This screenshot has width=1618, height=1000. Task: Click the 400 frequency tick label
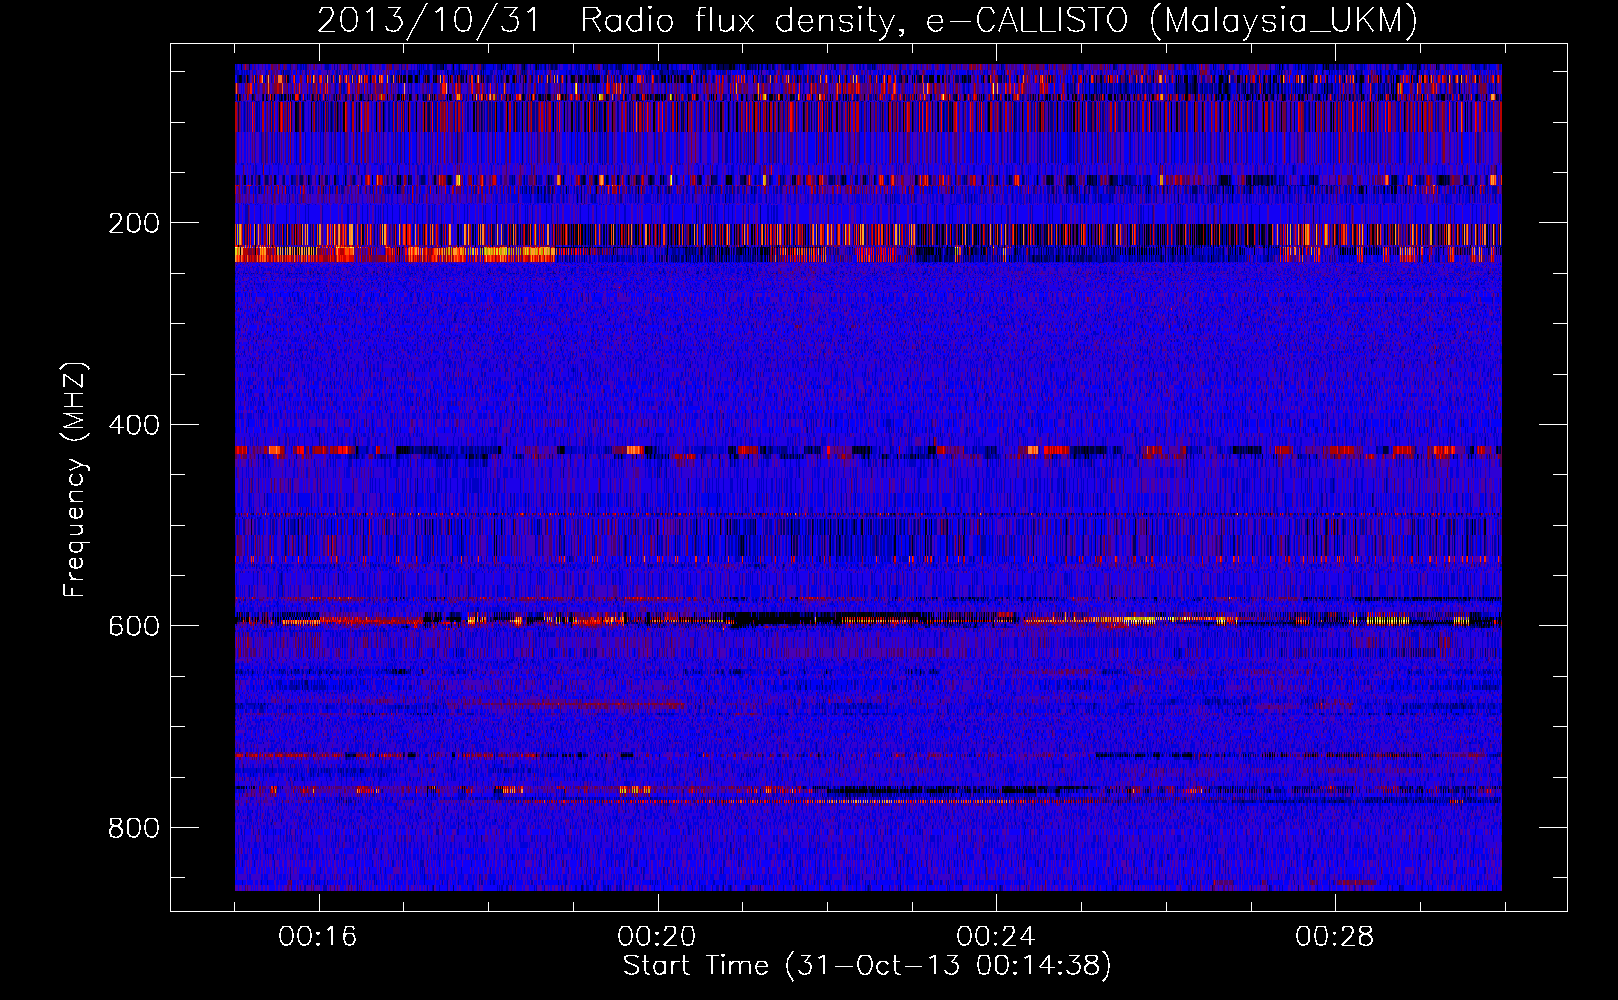pyautogui.click(x=134, y=425)
